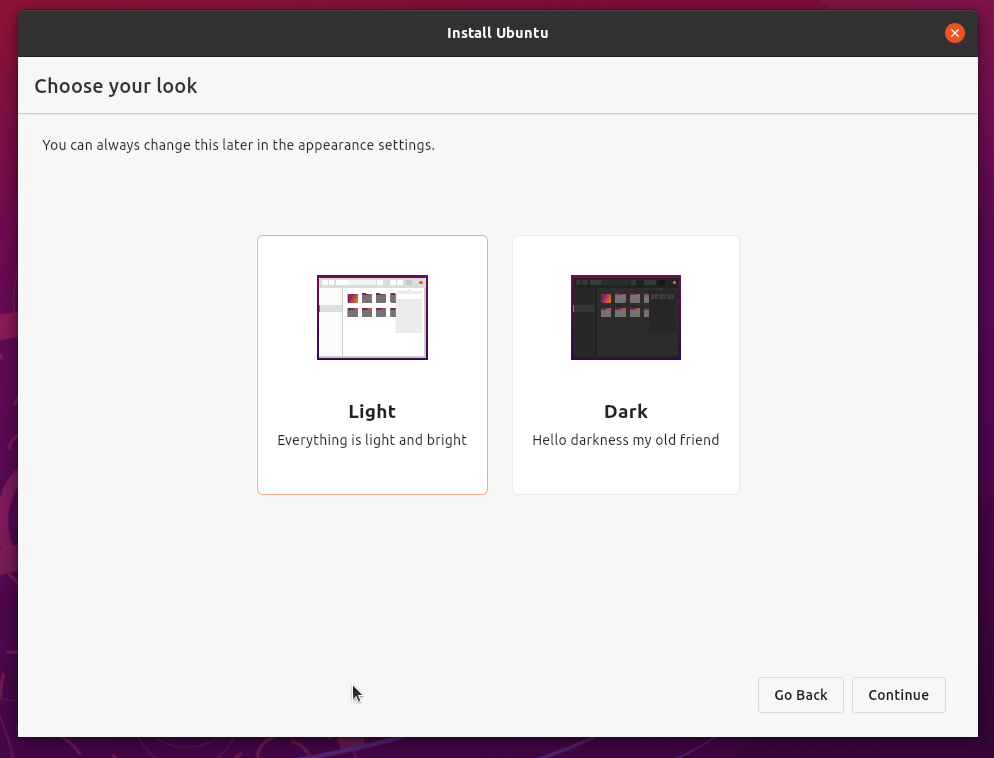
Task: Select the Dark theme preview thumbnail
Action: click(x=626, y=318)
